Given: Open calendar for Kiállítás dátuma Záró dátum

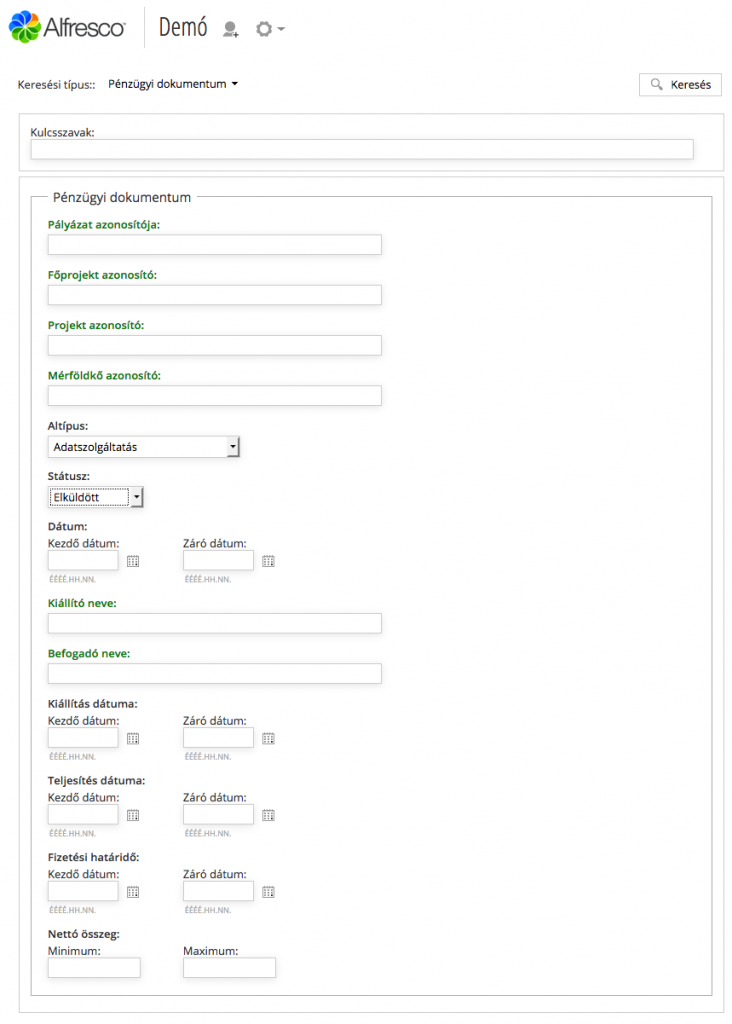Looking at the screenshot, I should click(x=268, y=738).
